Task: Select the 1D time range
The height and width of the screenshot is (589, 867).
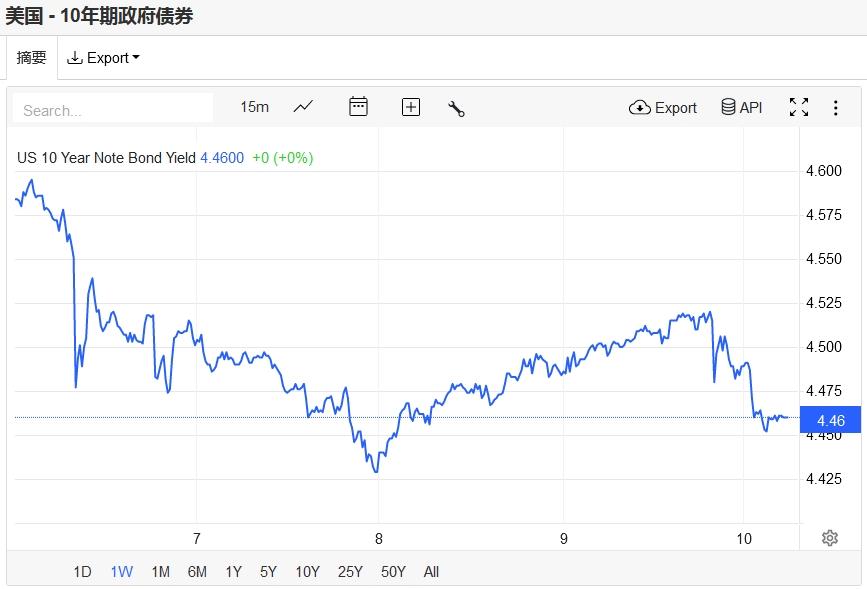Action: pos(82,572)
